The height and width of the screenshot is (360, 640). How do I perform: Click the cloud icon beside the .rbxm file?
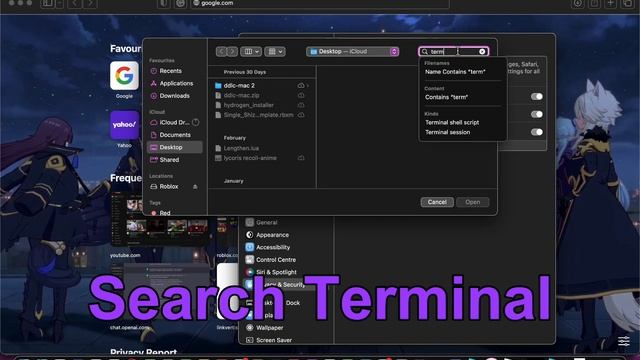tap(301, 115)
